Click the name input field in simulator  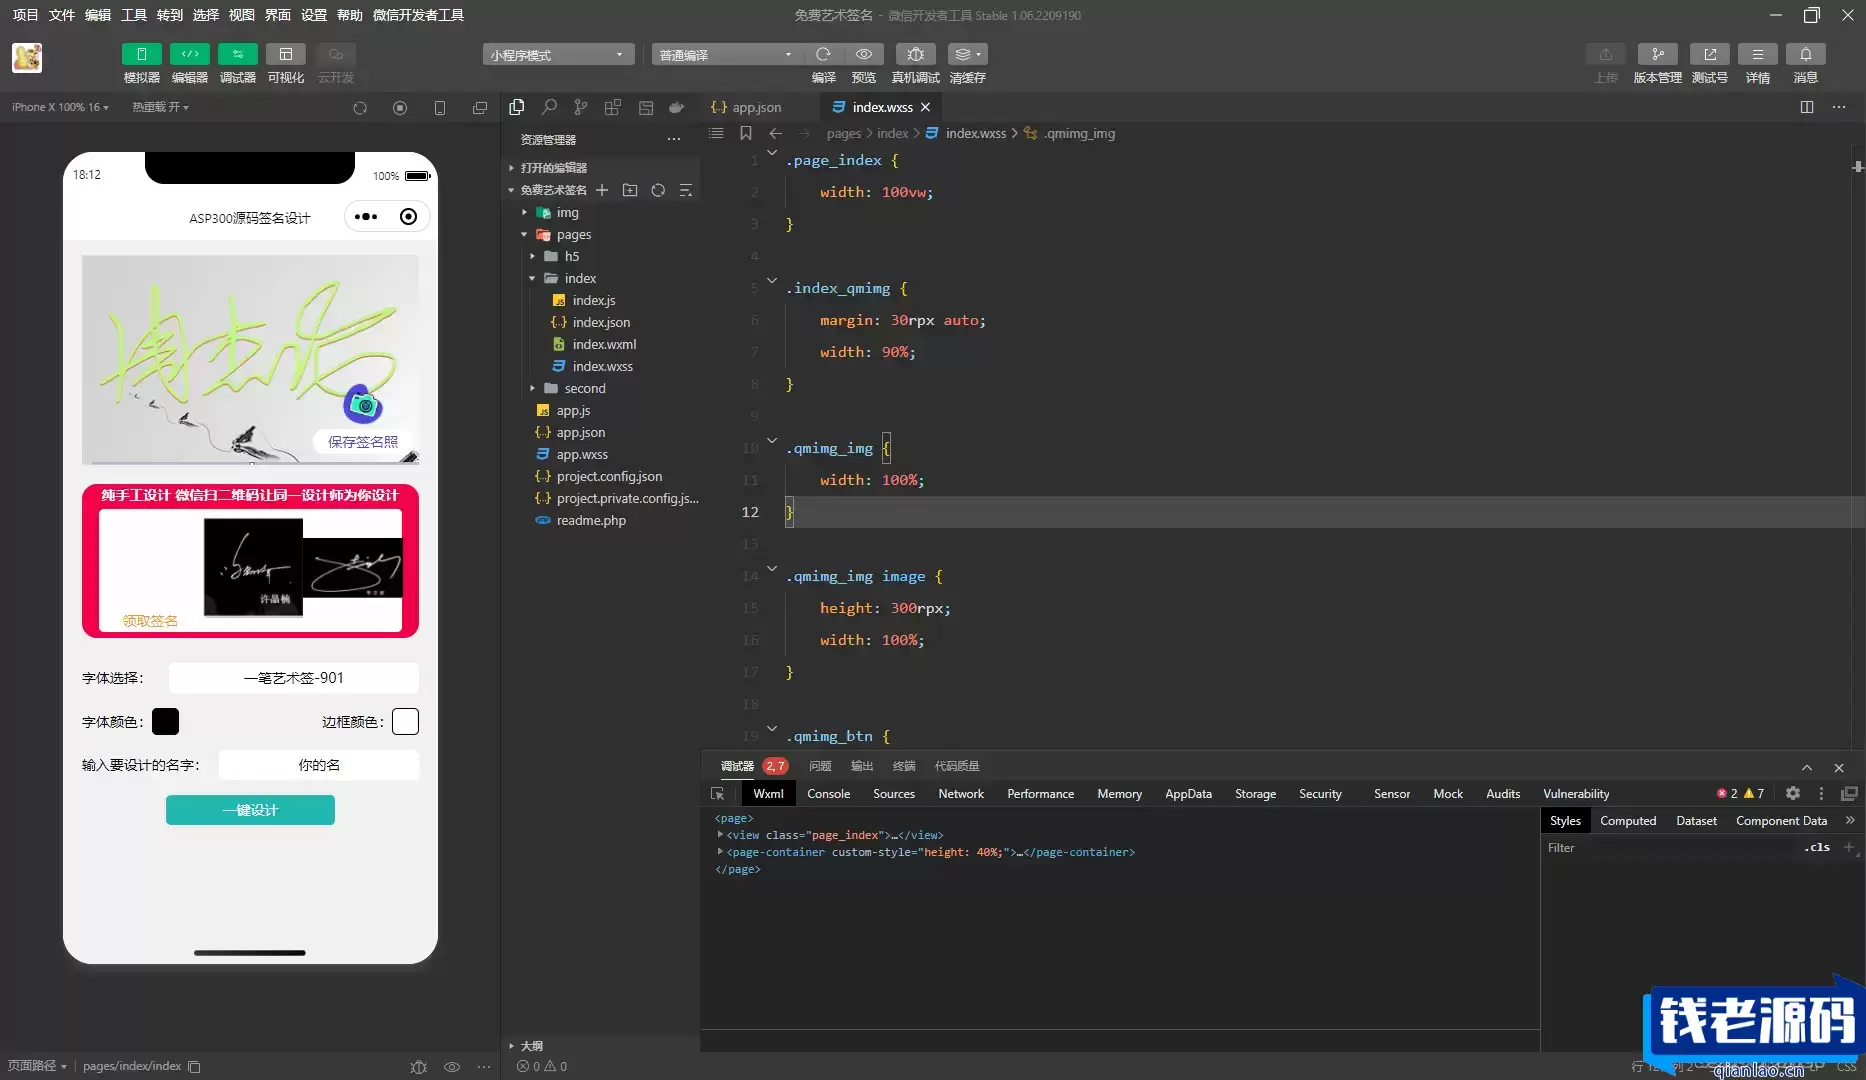pyautogui.click(x=319, y=765)
